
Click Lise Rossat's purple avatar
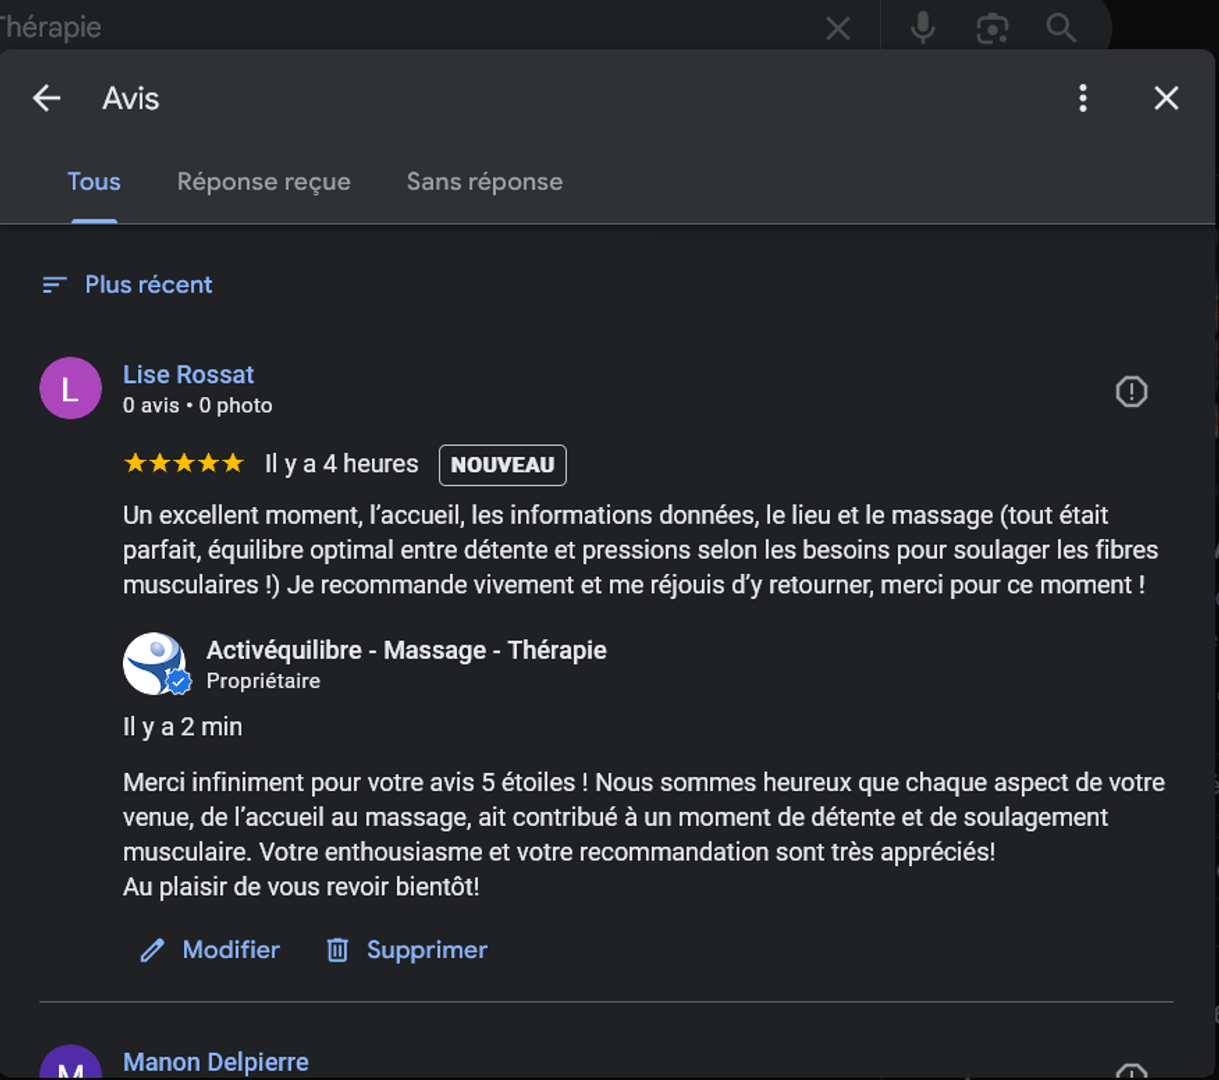[x=70, y=388]
